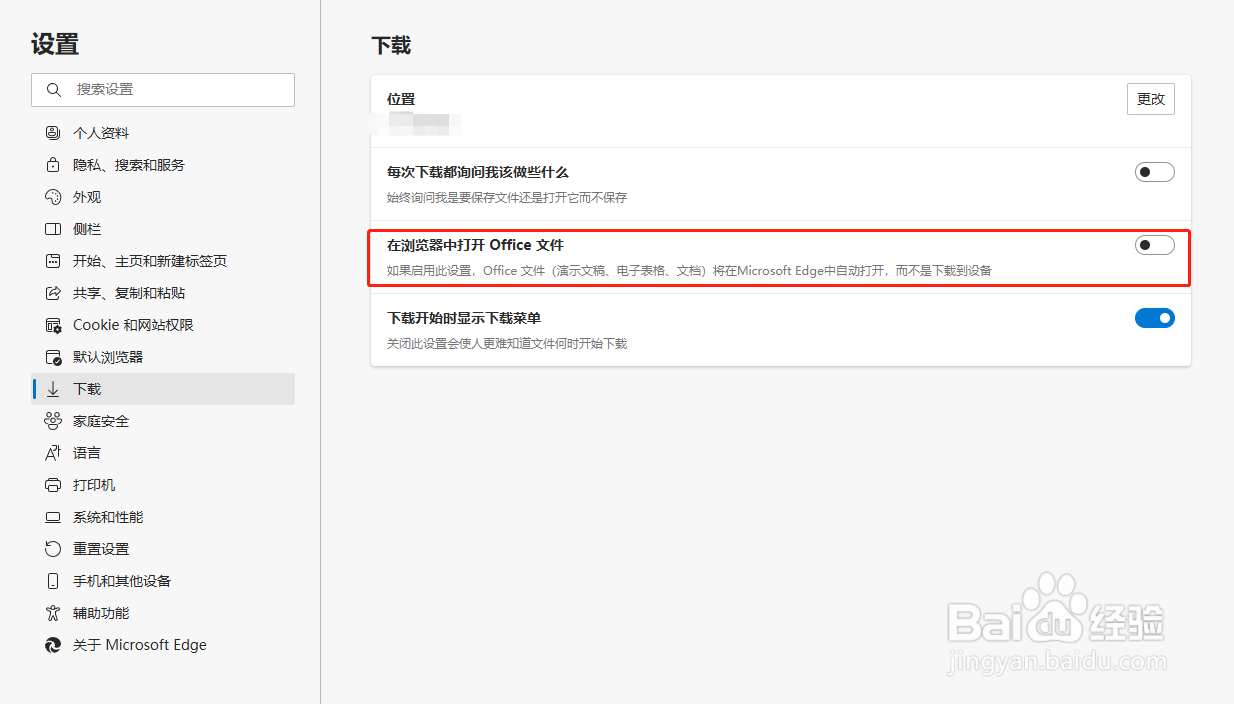Select 系统和性能 menu item

163,517
